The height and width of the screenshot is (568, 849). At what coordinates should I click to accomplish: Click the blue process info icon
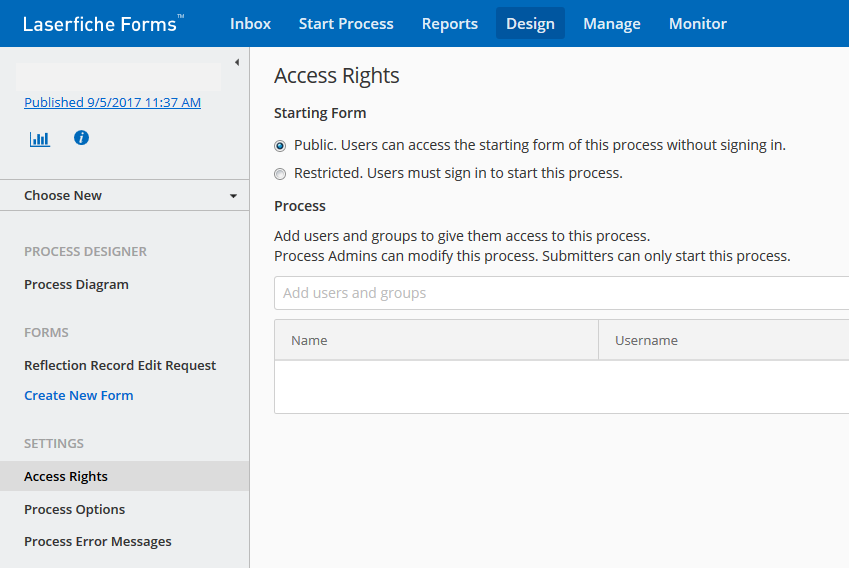[x=81, y=138]
